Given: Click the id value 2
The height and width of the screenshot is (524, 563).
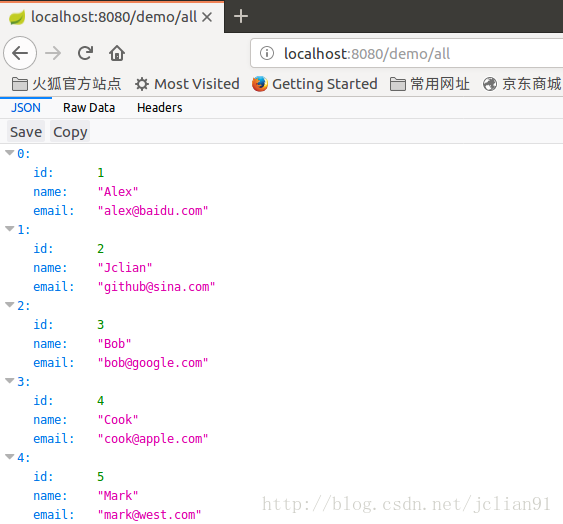Looking at the screenshot, I should click(x=101, y=249).
